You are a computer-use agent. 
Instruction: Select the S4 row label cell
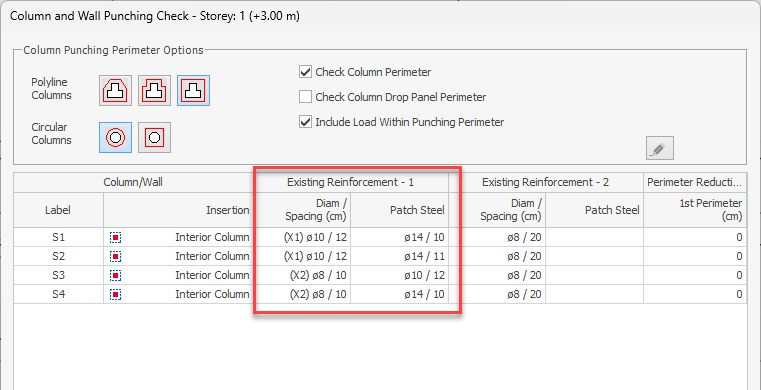pyautogui.click(x=58, y=294)
